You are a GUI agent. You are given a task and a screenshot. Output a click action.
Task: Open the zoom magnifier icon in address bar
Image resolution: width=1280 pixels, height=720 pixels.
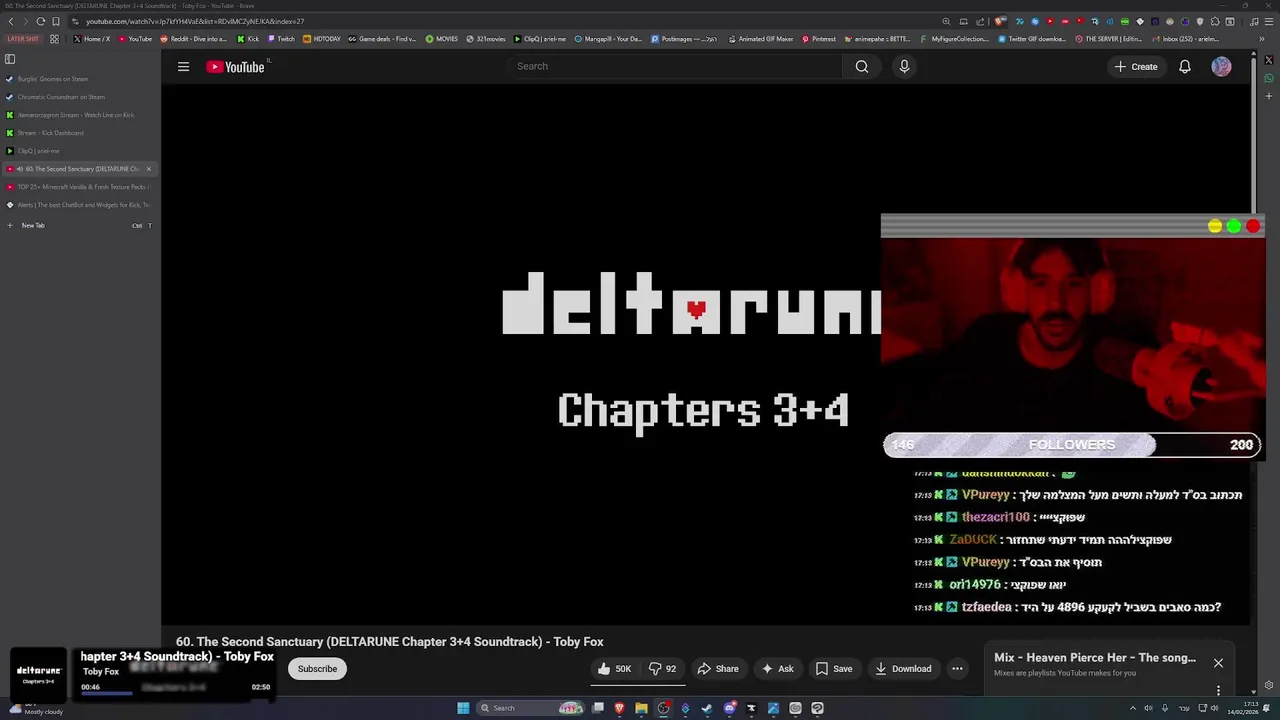pos(946,21)
